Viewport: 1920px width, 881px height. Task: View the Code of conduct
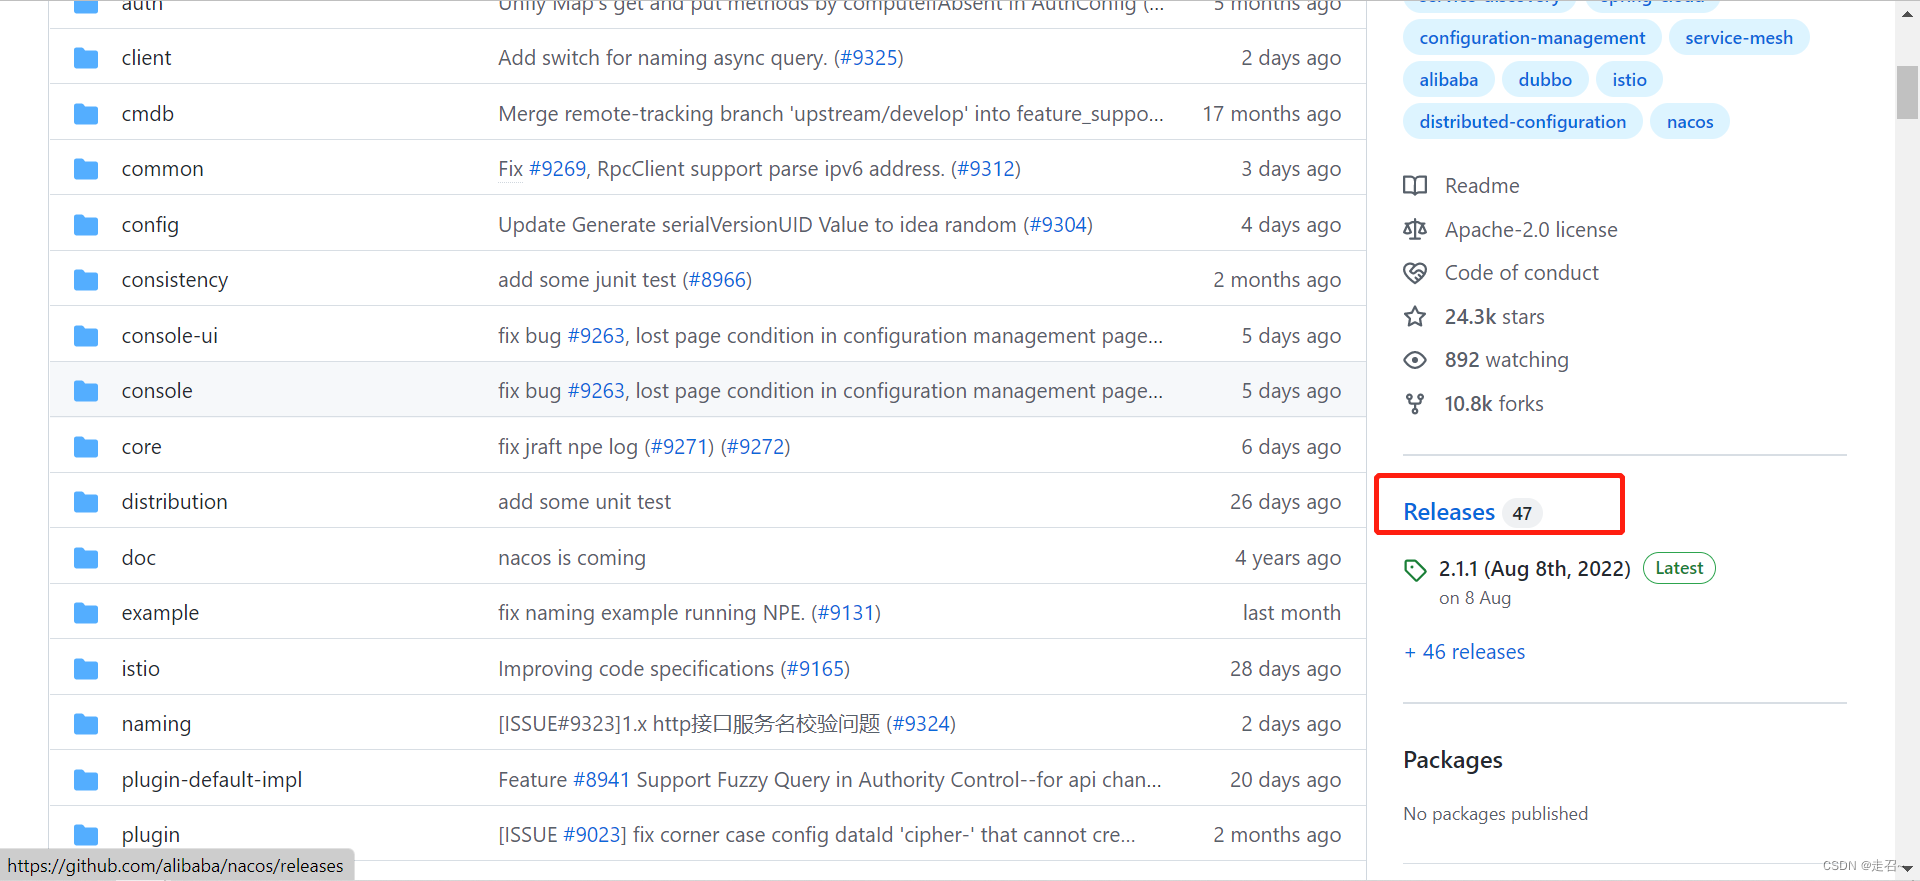pos(1521,273)
